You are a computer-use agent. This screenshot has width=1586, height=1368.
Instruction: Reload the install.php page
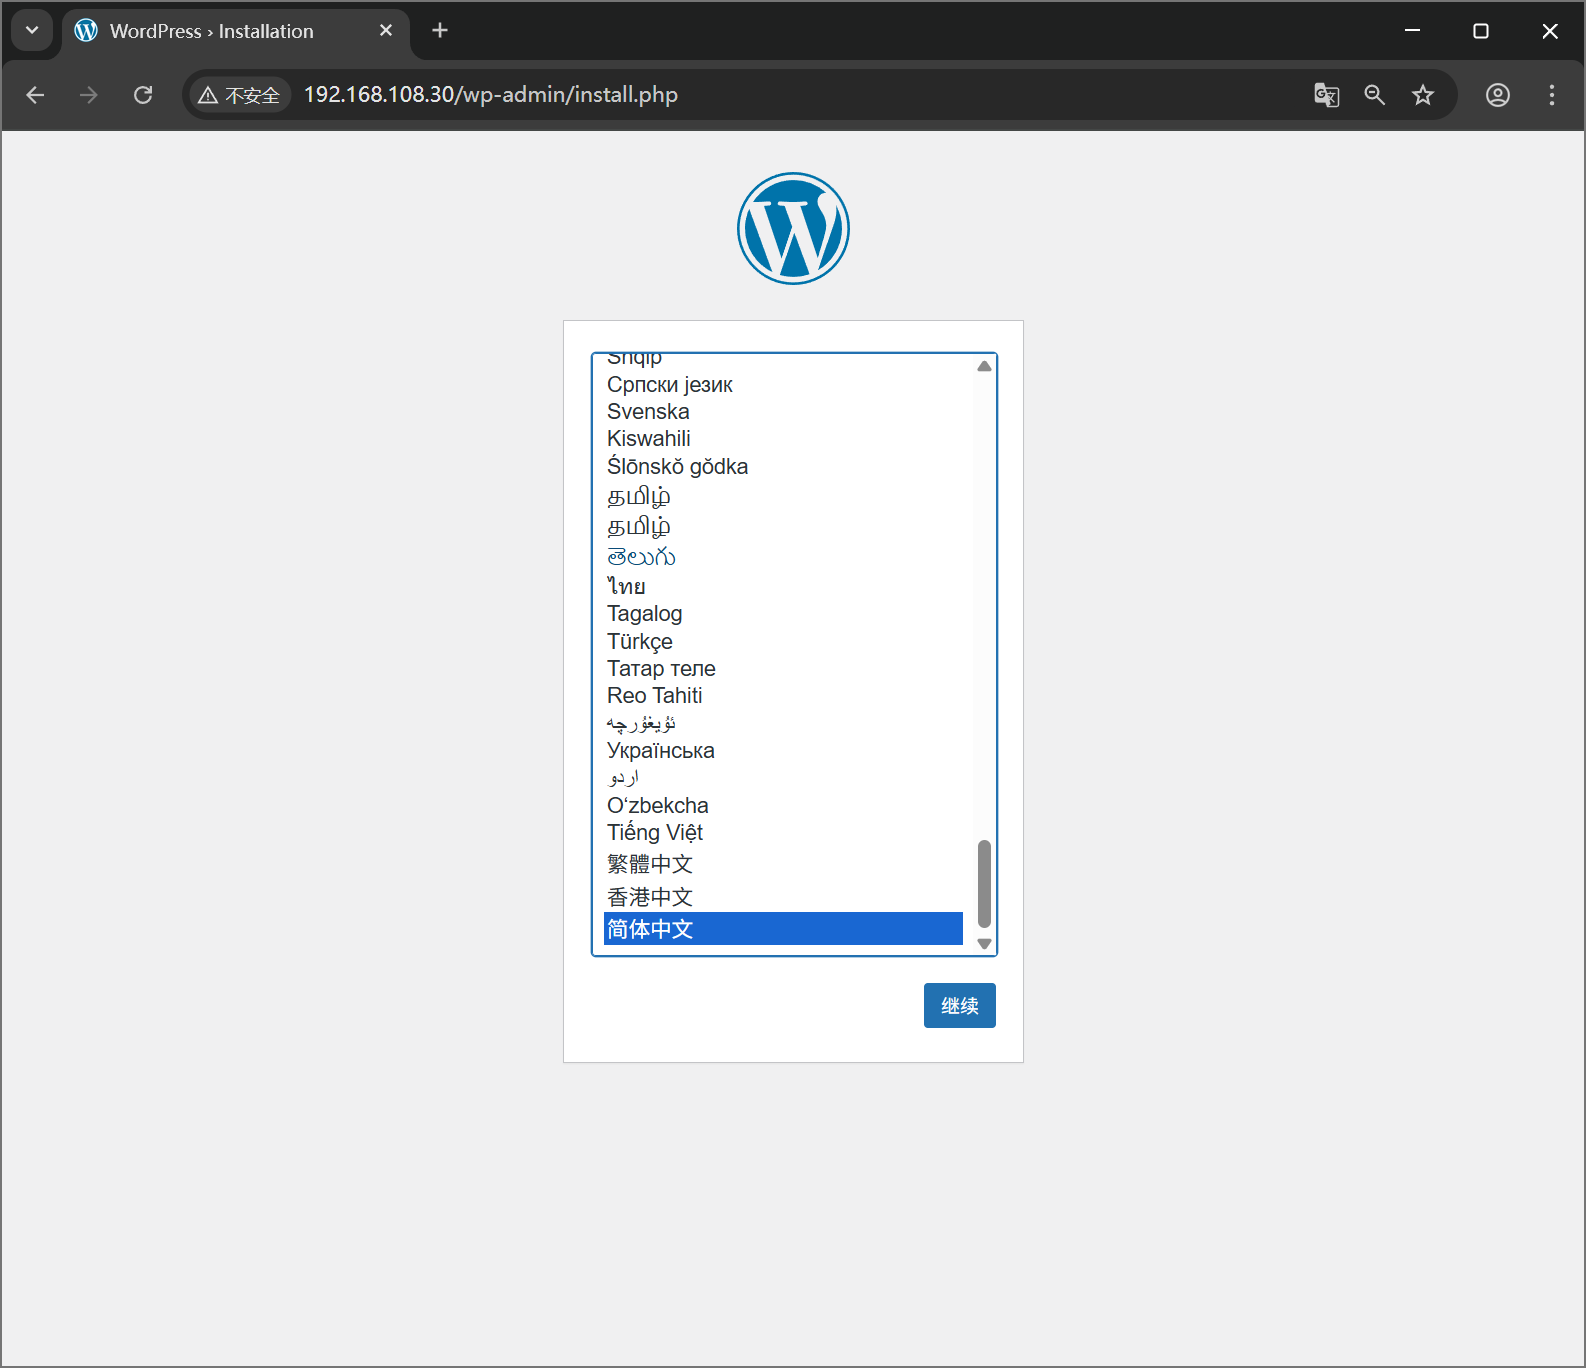point(143,95)
